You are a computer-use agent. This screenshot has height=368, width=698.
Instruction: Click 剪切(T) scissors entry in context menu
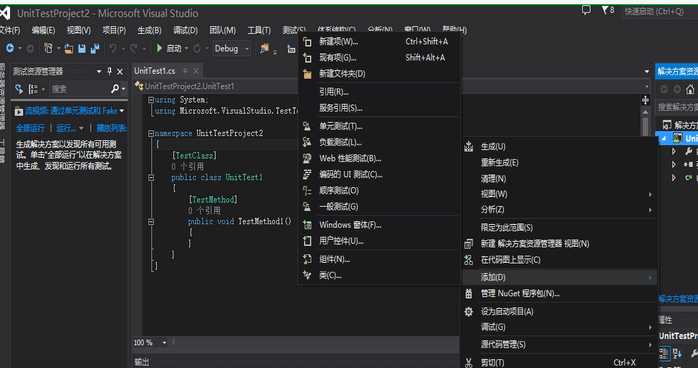[x=560, y=363]
